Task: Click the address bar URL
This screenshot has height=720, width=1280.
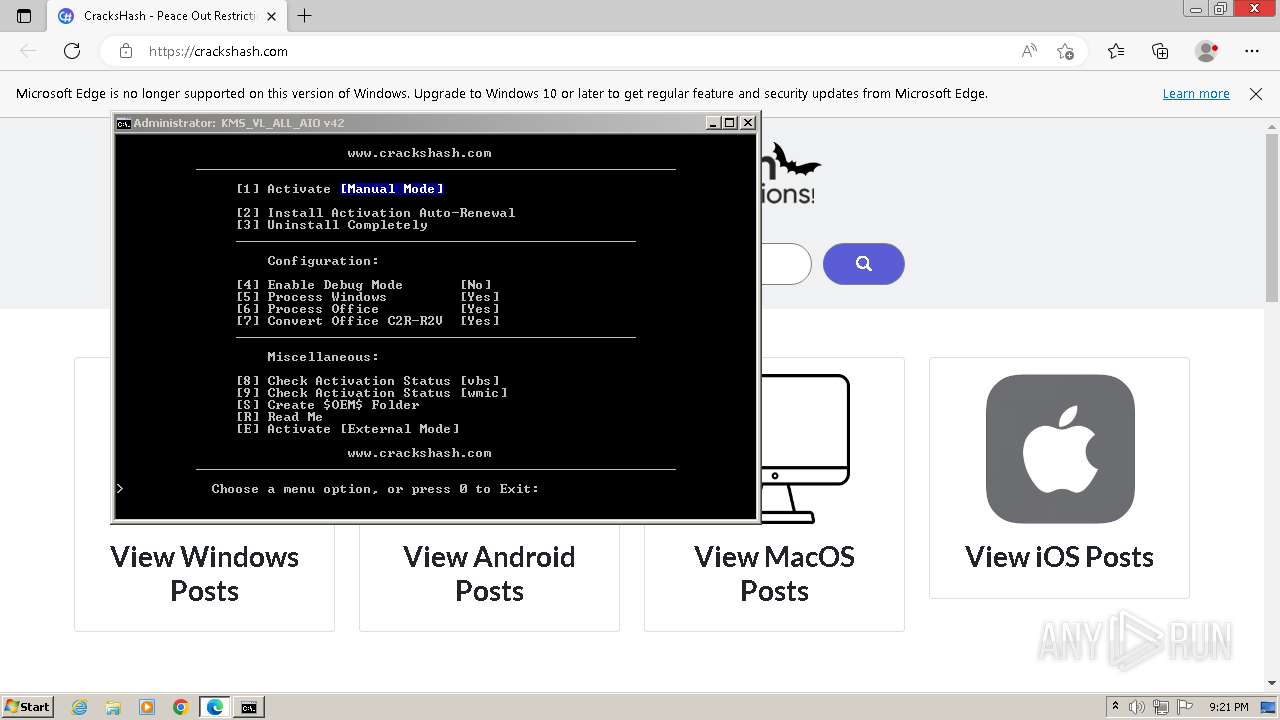Action: click(218, 51)
